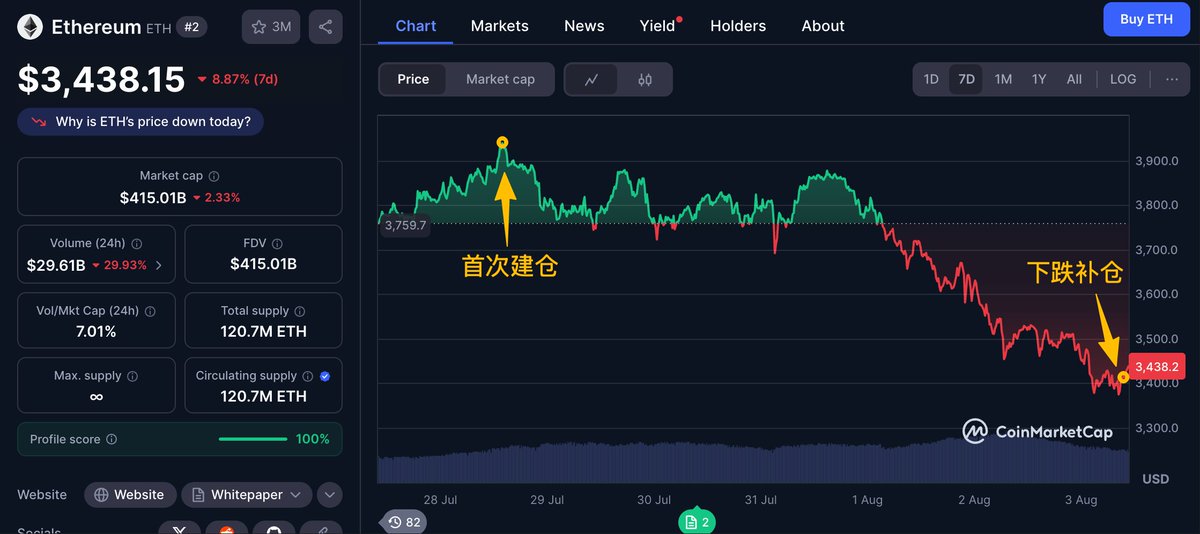Switch chart to line view icon
The image size is (1200, 534).
tap(592, 79)
